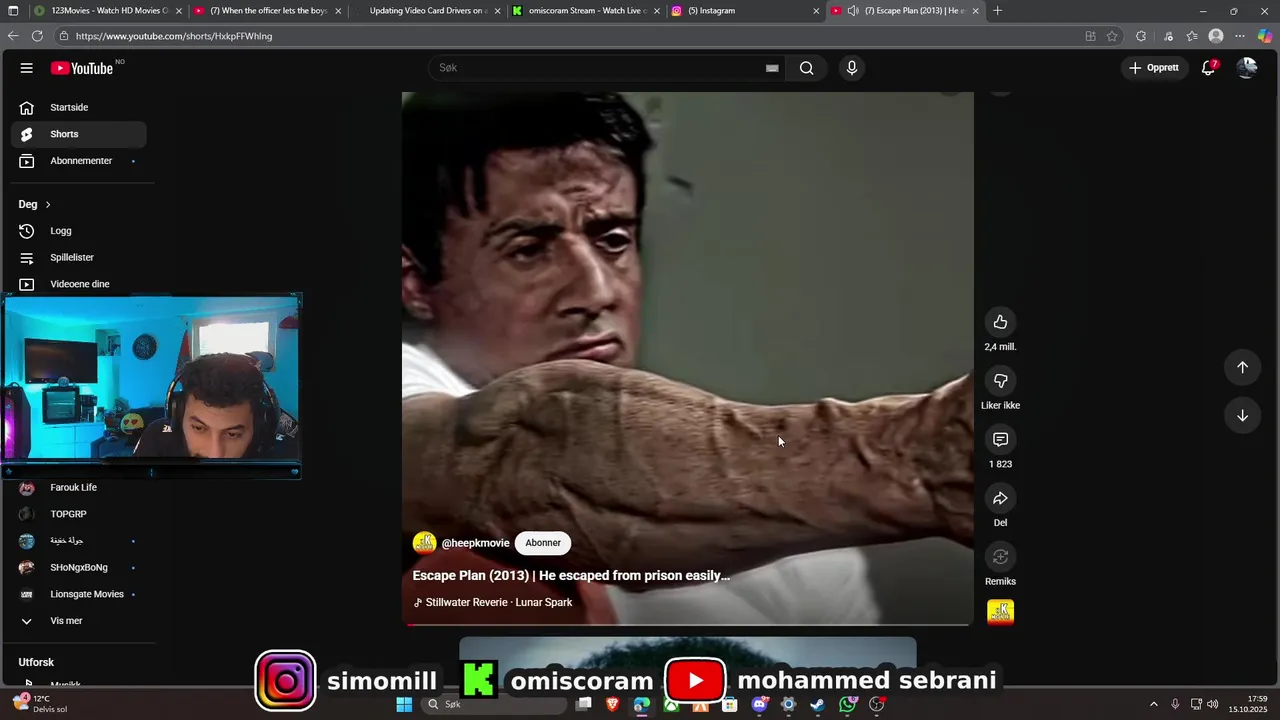
Task: Open the SHoNgxBoNg subscription
Action: click(x=79, y=568)
